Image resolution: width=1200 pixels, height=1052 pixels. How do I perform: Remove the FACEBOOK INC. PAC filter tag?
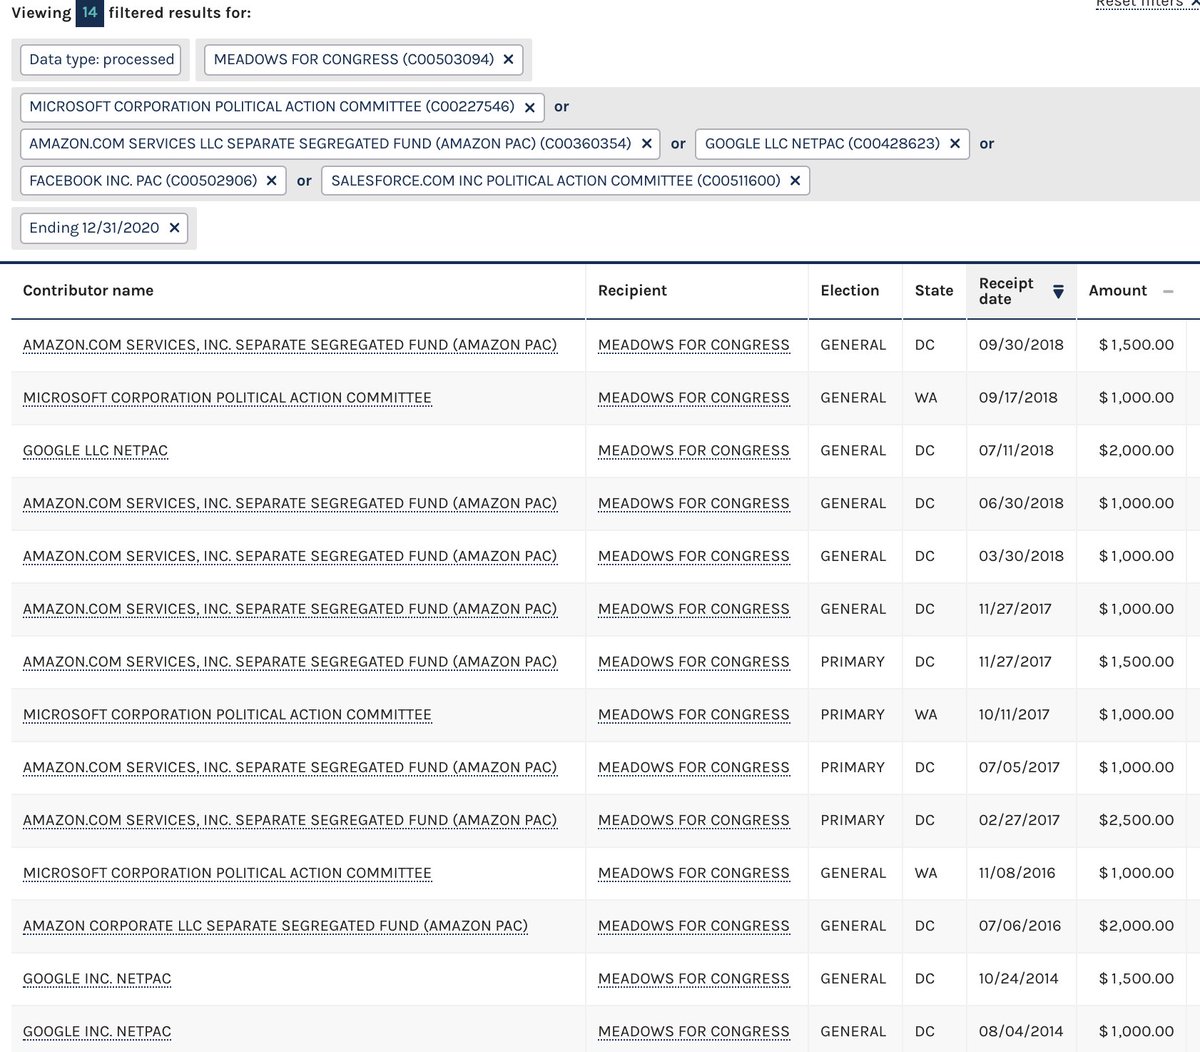point(271,181)
